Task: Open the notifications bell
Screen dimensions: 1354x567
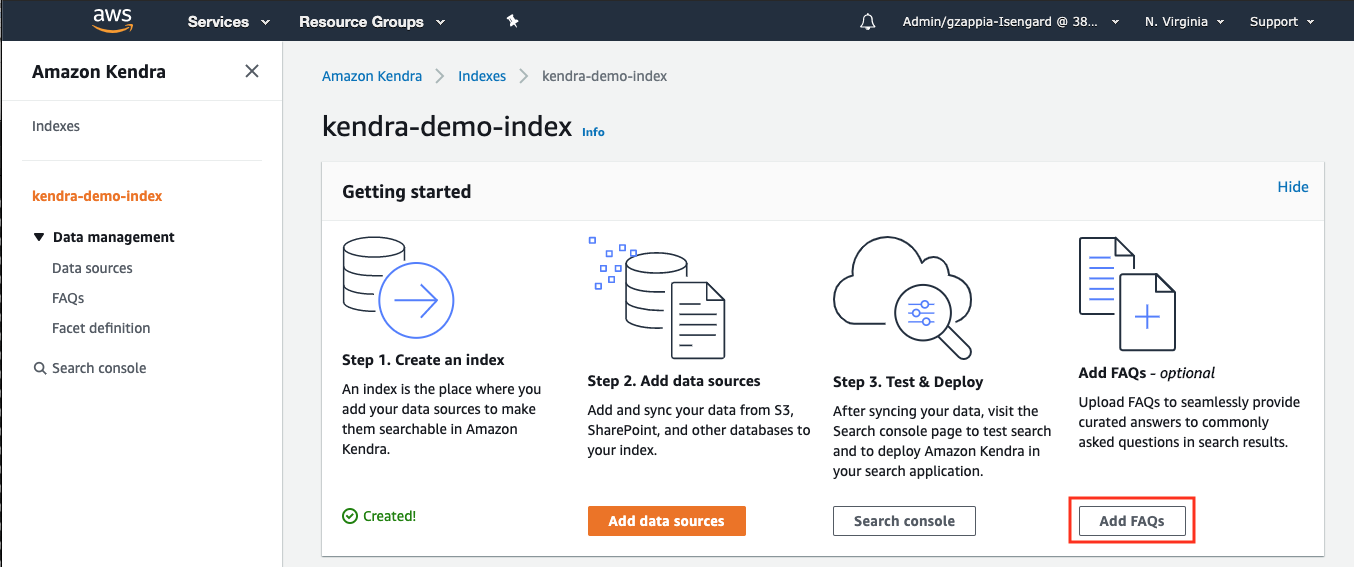Action: tap(867, 21)
